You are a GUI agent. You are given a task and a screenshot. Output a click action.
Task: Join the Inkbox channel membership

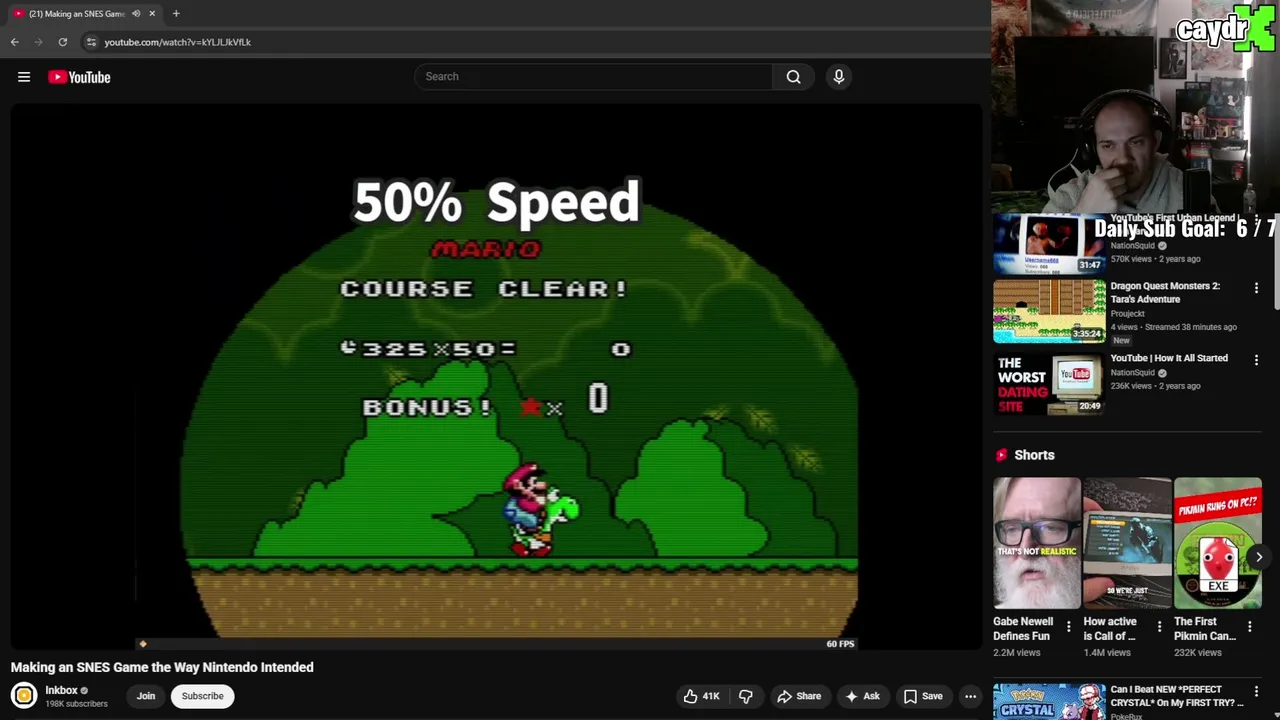[146, 696]
